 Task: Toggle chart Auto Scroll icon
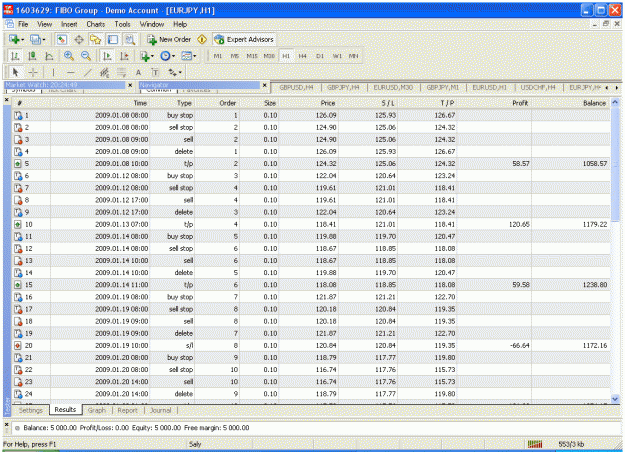(107, 56)
